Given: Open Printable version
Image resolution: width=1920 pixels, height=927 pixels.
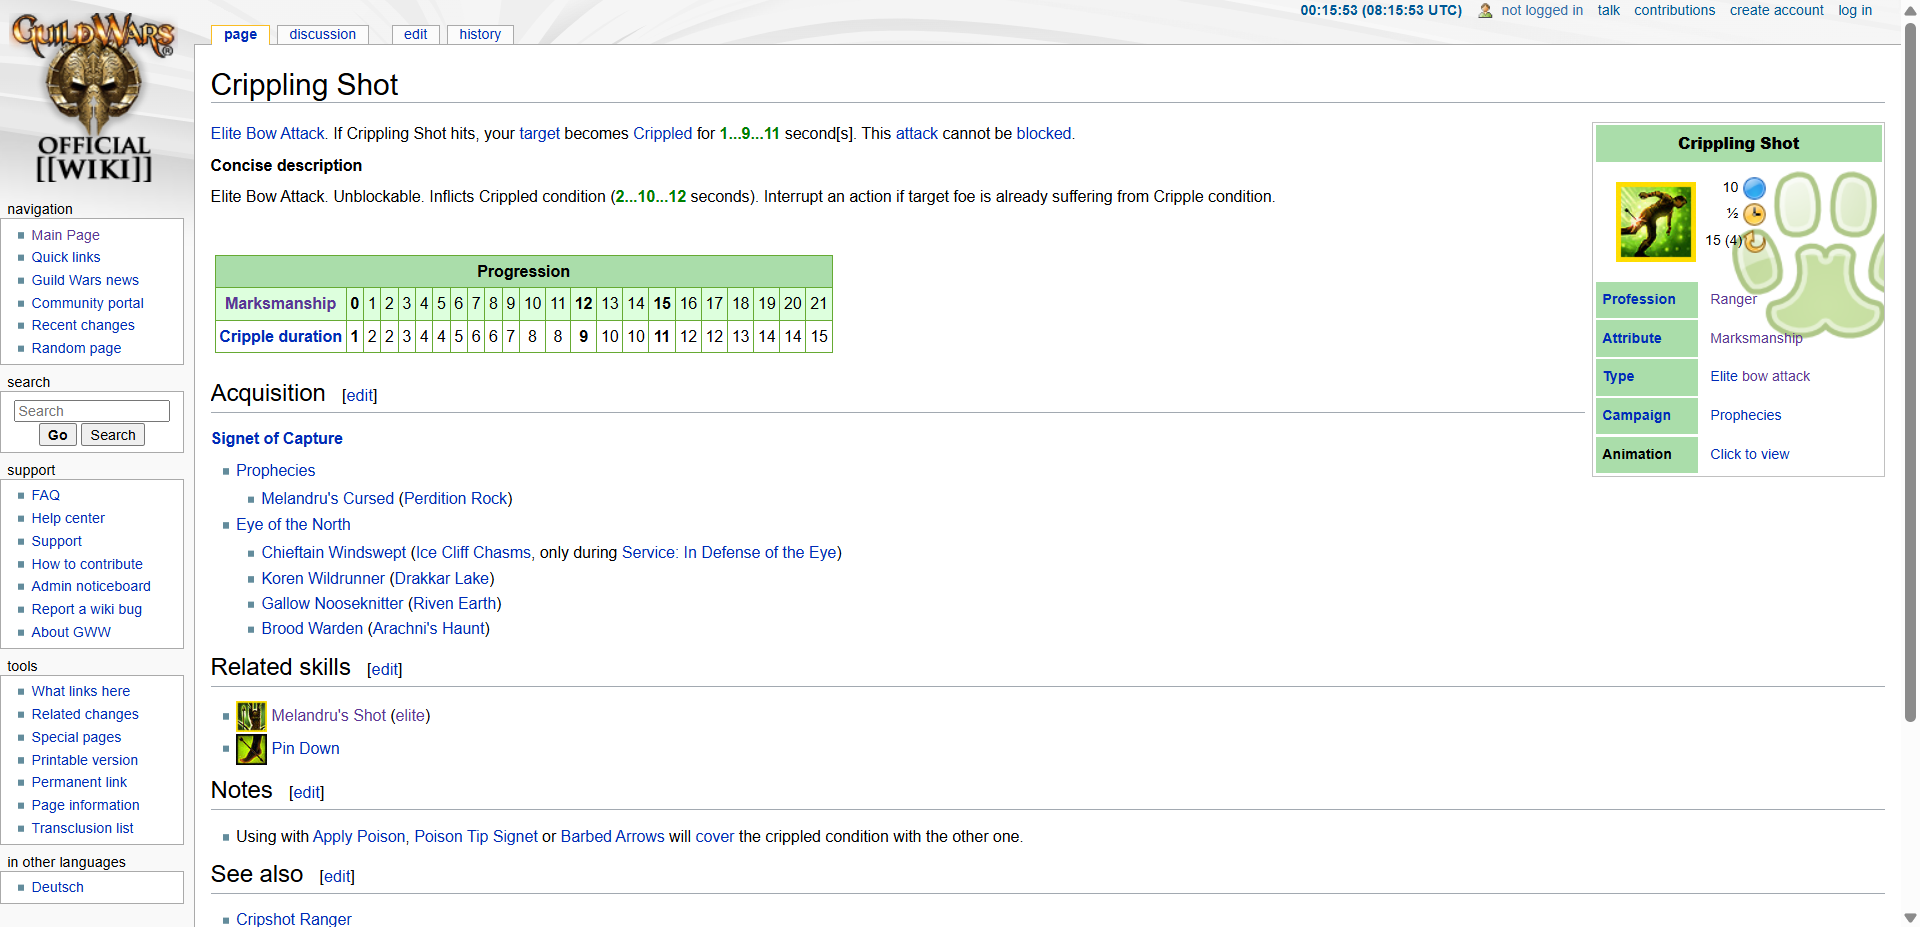Looking at the screenshot, I should tap(84, 760).
